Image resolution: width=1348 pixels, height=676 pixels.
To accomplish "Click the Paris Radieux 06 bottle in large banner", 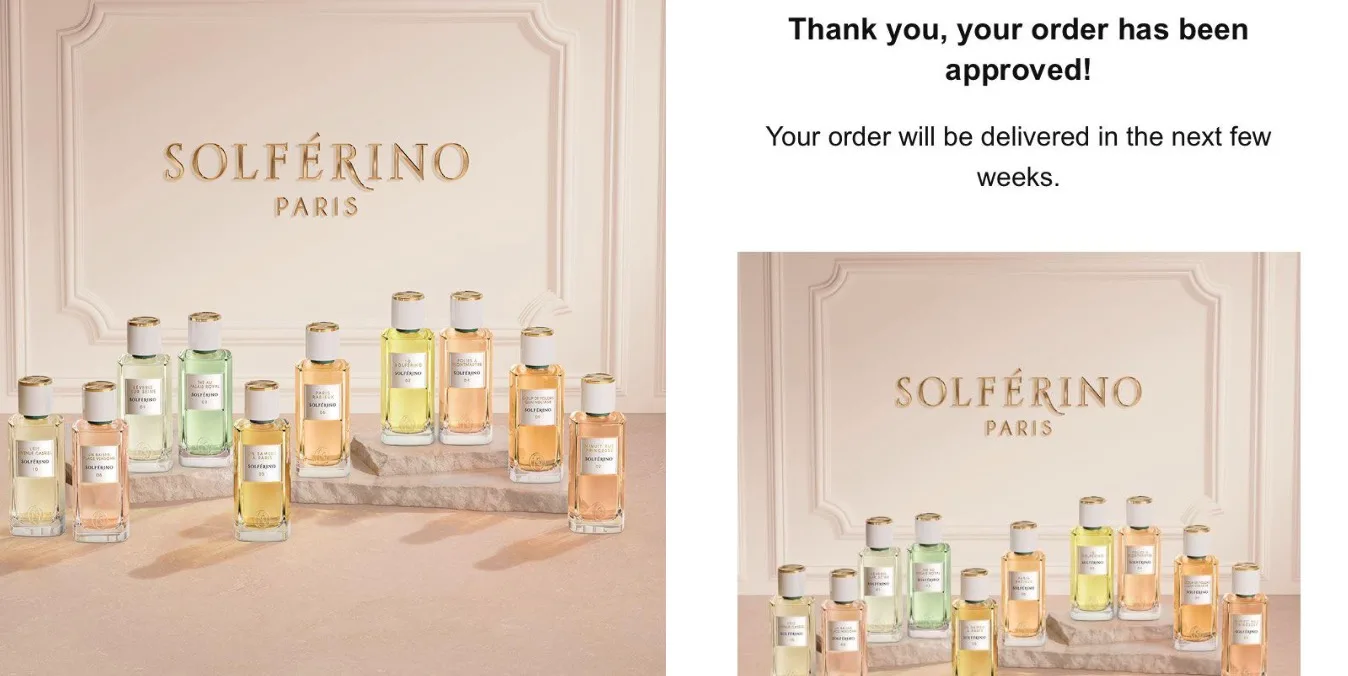I will pos(322,398).
